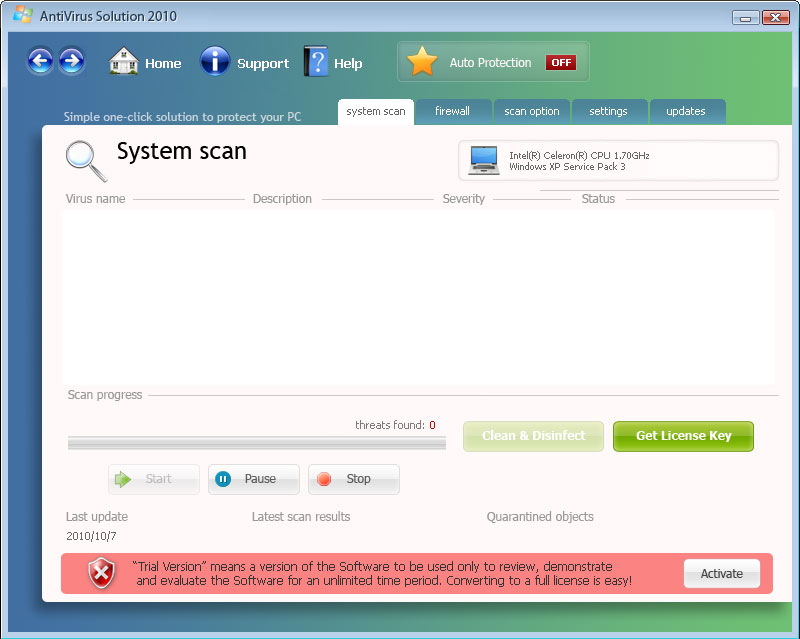Screen dimensions: 800x639
Task: Open the firewall tab
Action: click(x=453, y=111)
